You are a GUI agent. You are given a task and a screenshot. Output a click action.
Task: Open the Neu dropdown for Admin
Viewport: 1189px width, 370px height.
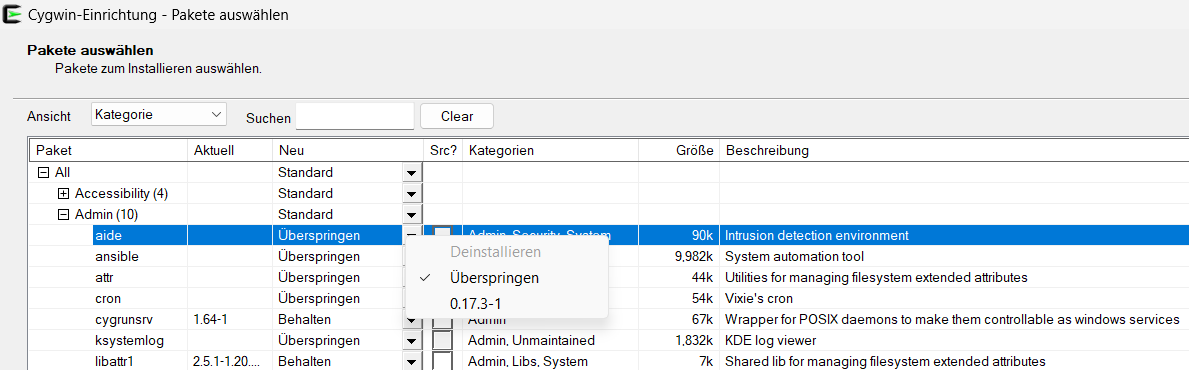(x=412, y=215)
